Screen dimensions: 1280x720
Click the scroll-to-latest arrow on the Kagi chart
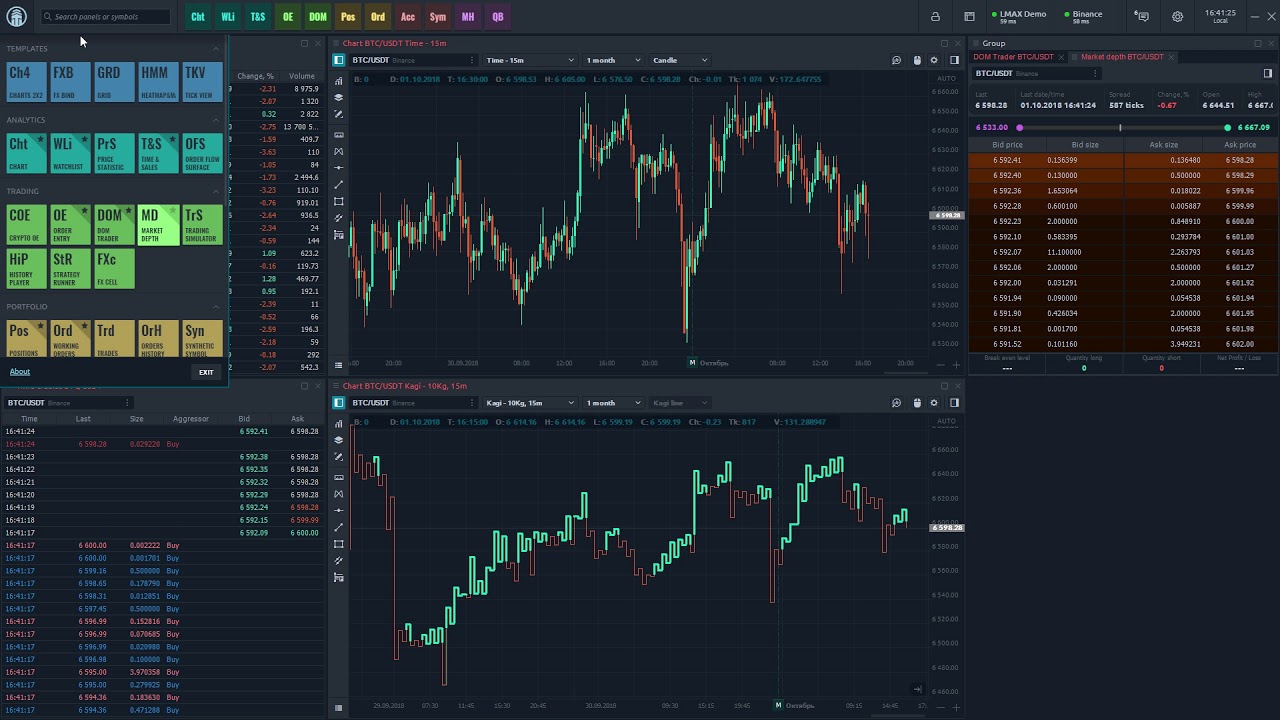pos(917,689)
